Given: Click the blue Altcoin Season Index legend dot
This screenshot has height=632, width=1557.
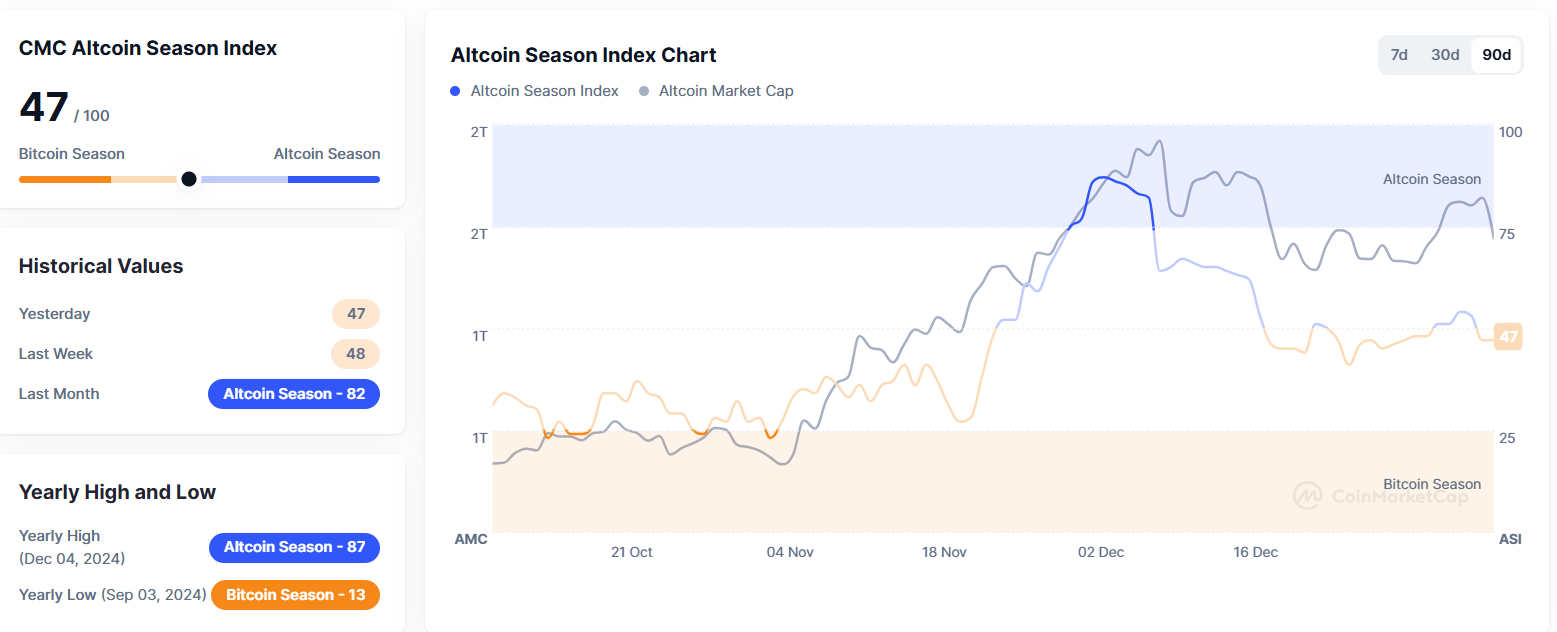Looking at the screenshot, I should click(x=456, y=91).
